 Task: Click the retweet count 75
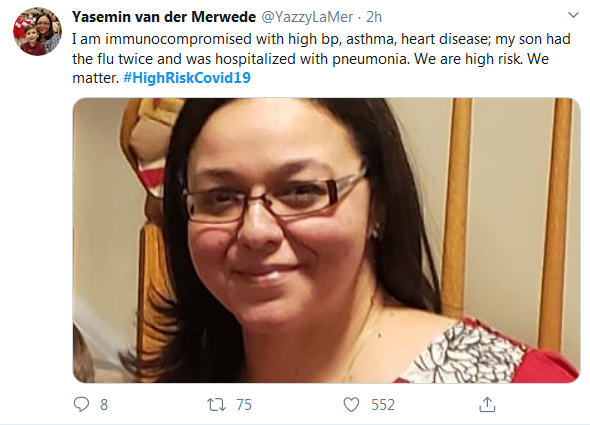(x=244, y=405)
